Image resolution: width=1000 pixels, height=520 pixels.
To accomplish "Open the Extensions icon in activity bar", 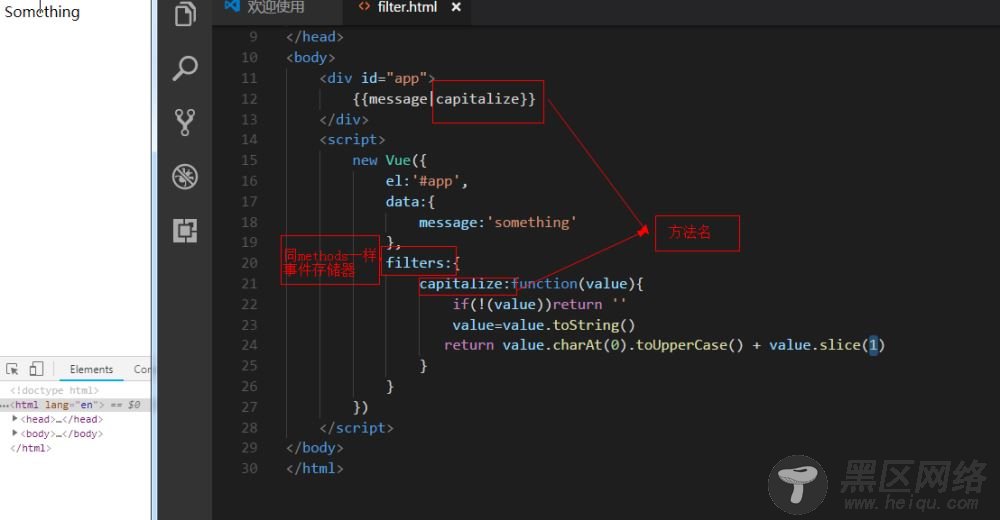I will pos(185,230).
